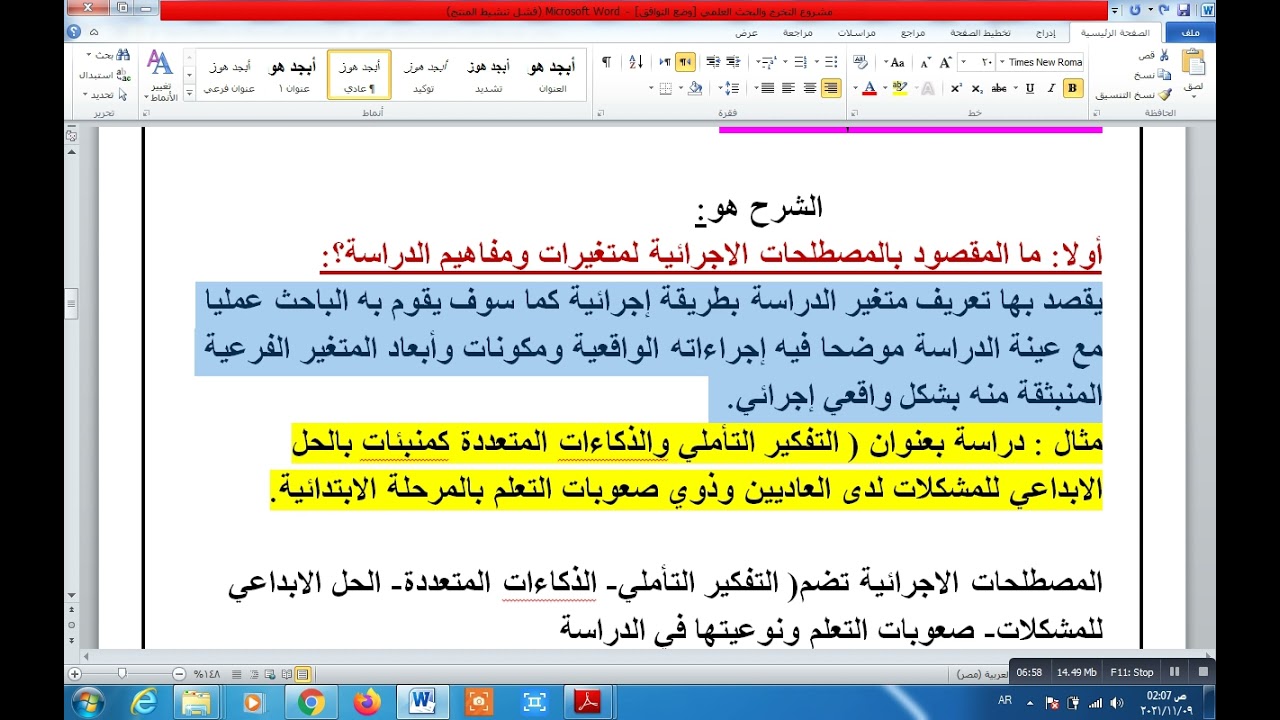Click the Grow Font icon
Image resolution: width=1280 pixels, height=720 pixels.
946,62
